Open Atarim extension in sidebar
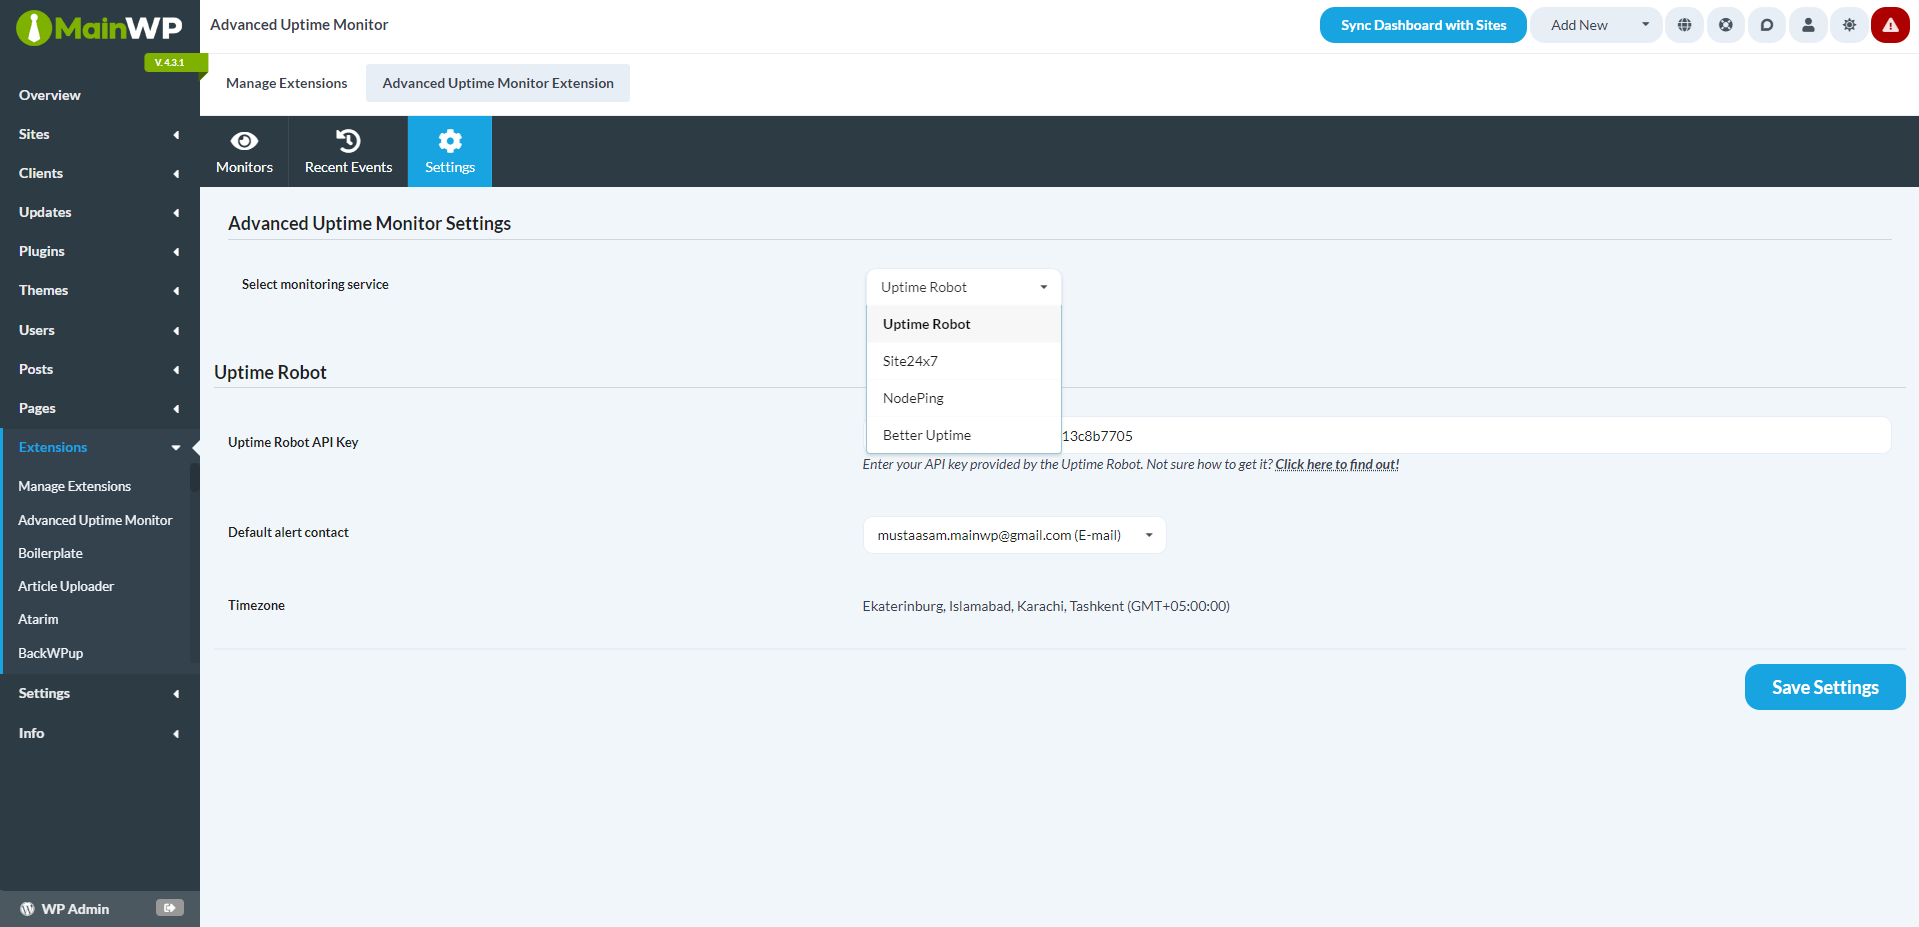This screenshot has width=1919, height=927. coord(39,619)
